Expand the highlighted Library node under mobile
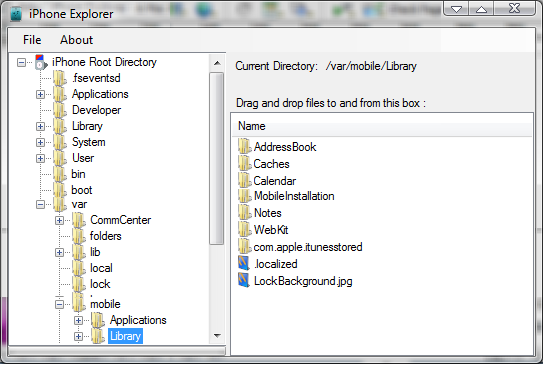Screen dimensions: 545x366 pos(79,336)
